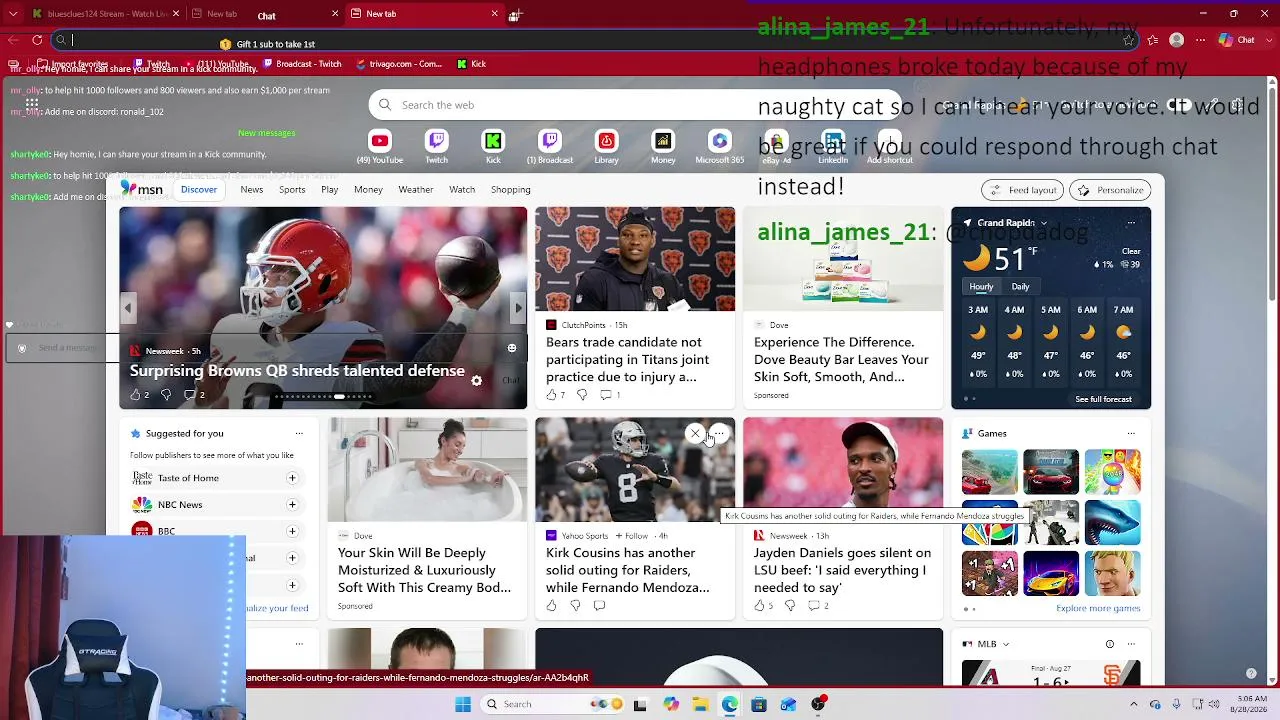Open the Add shortcut tile

point(889,146)
